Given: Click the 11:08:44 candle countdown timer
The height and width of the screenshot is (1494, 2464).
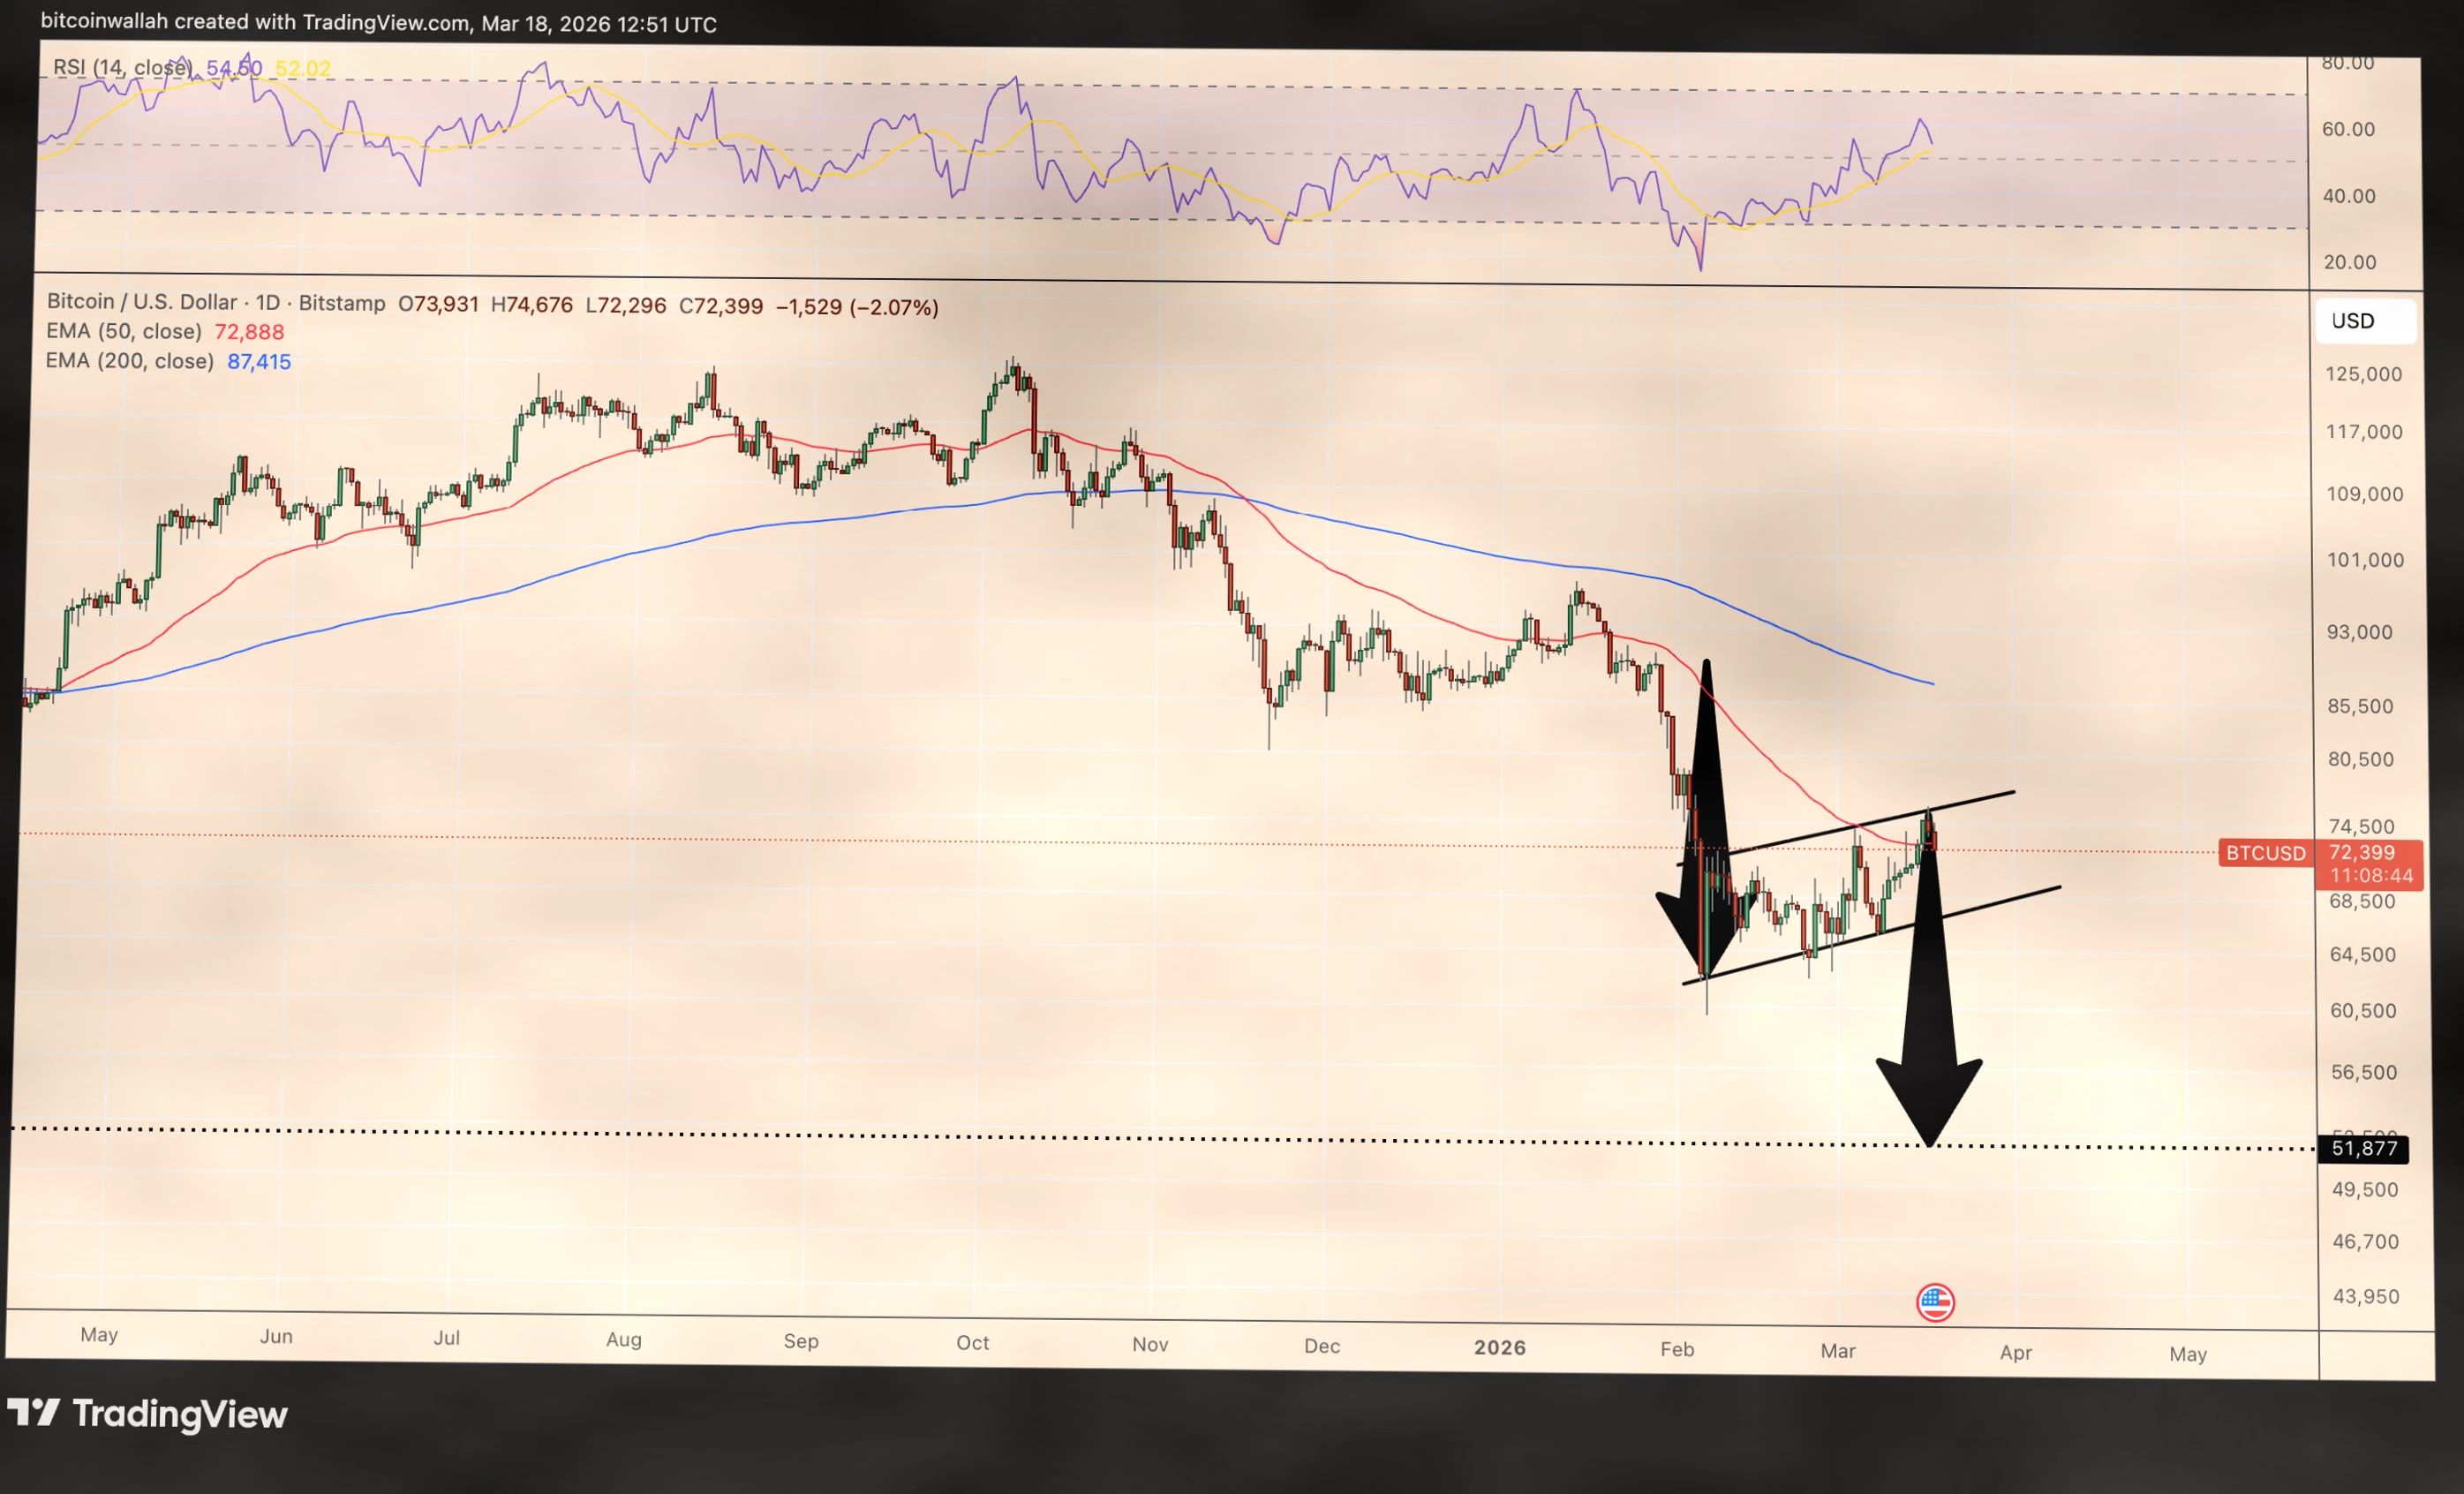Looking at the screenshot, I should 2371,875.
